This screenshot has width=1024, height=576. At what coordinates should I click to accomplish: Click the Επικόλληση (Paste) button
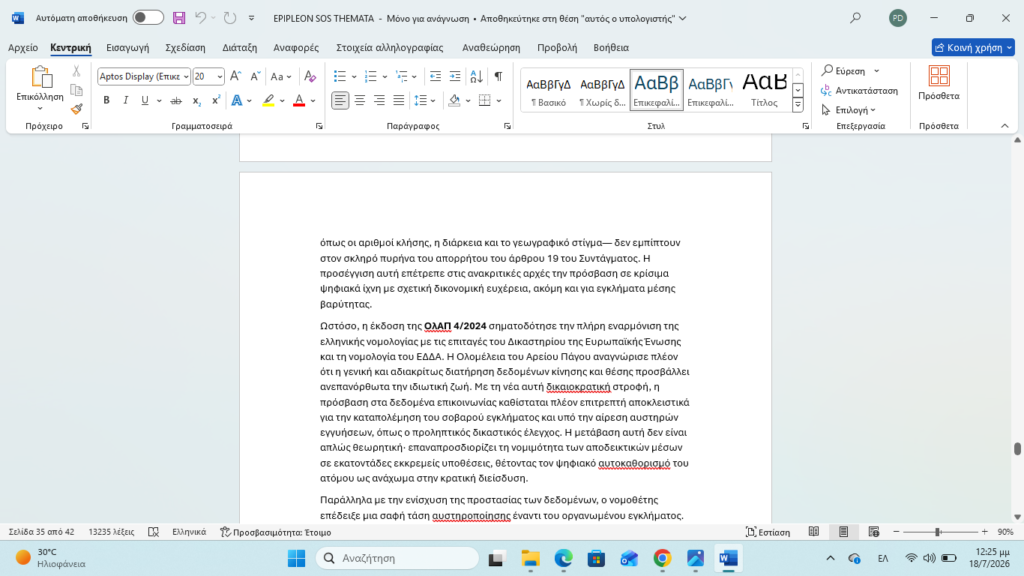pos(40,89)
